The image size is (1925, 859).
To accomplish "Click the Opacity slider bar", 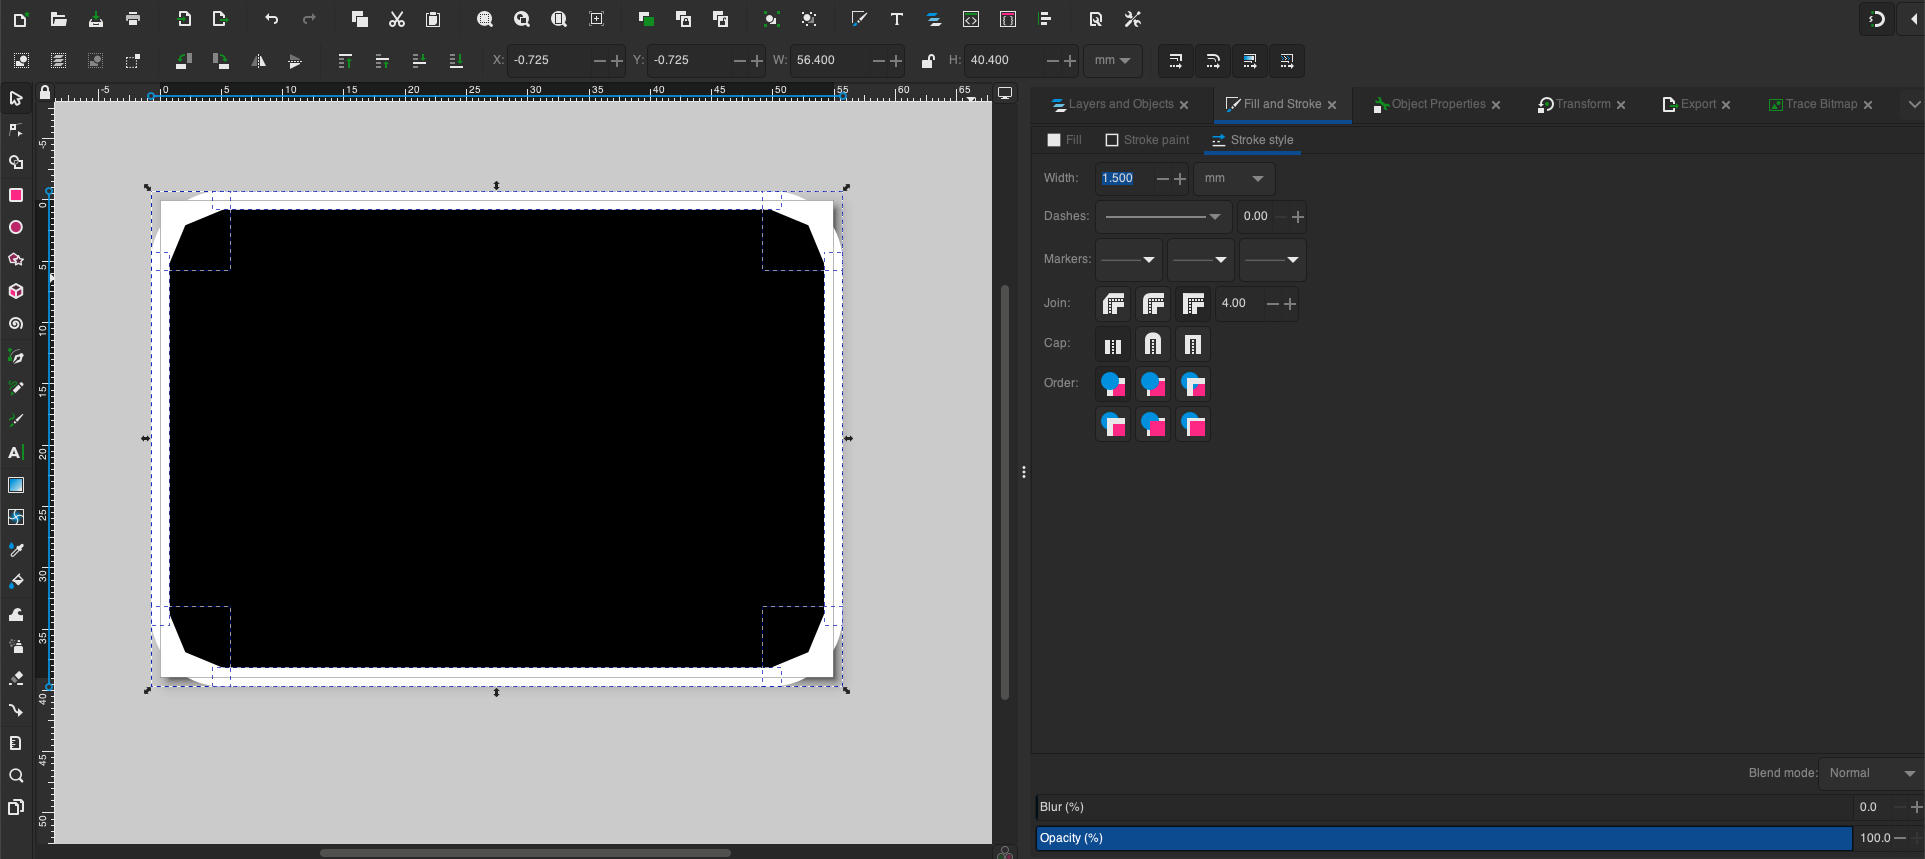I will 1443,838.
